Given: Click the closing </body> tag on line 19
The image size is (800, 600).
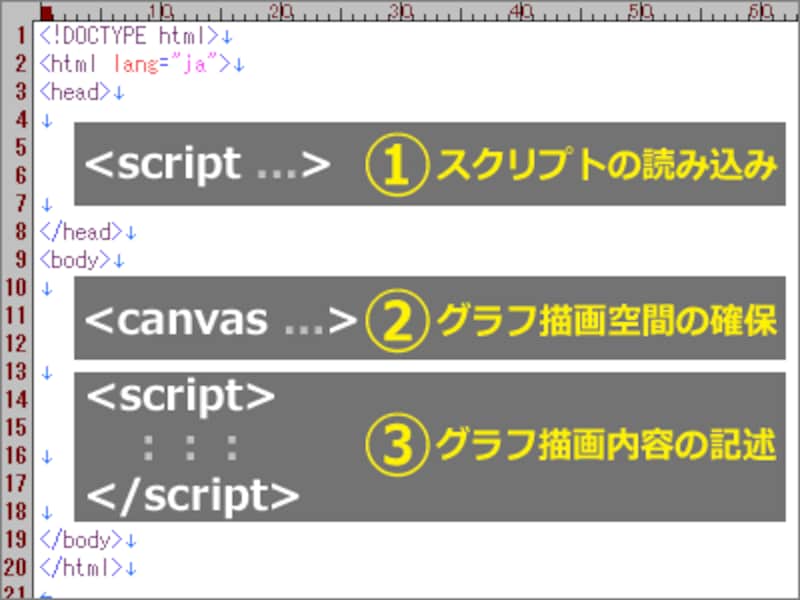Looking at the screenshot, I should pos(81,540).
